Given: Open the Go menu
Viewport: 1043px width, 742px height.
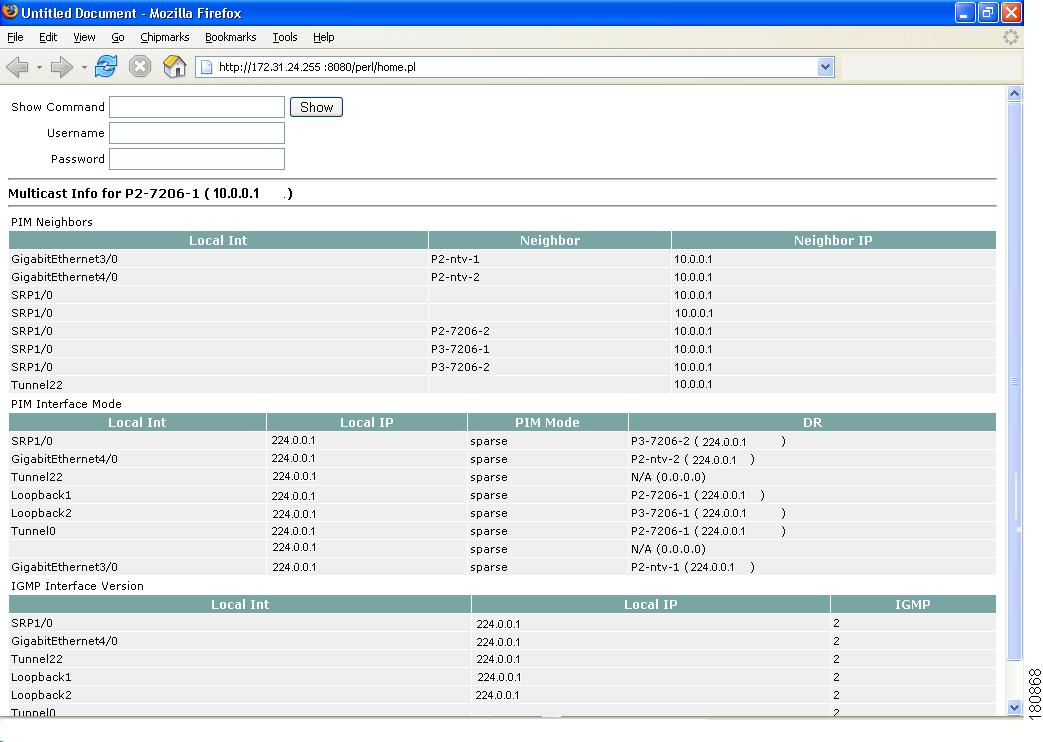Looking at the screenshot, I should pyautogui.click(x=117, y=37).
